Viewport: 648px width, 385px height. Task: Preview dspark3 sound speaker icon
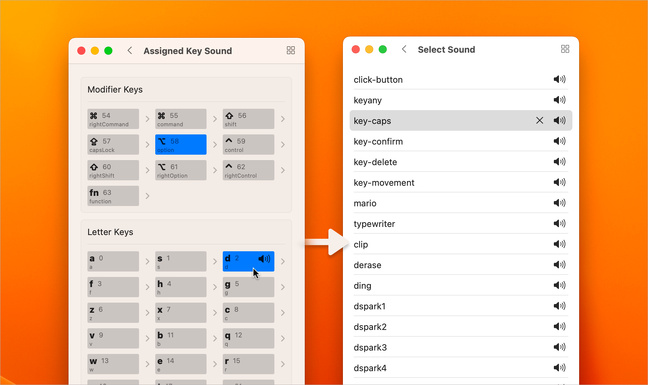click(x=560, y=347)
